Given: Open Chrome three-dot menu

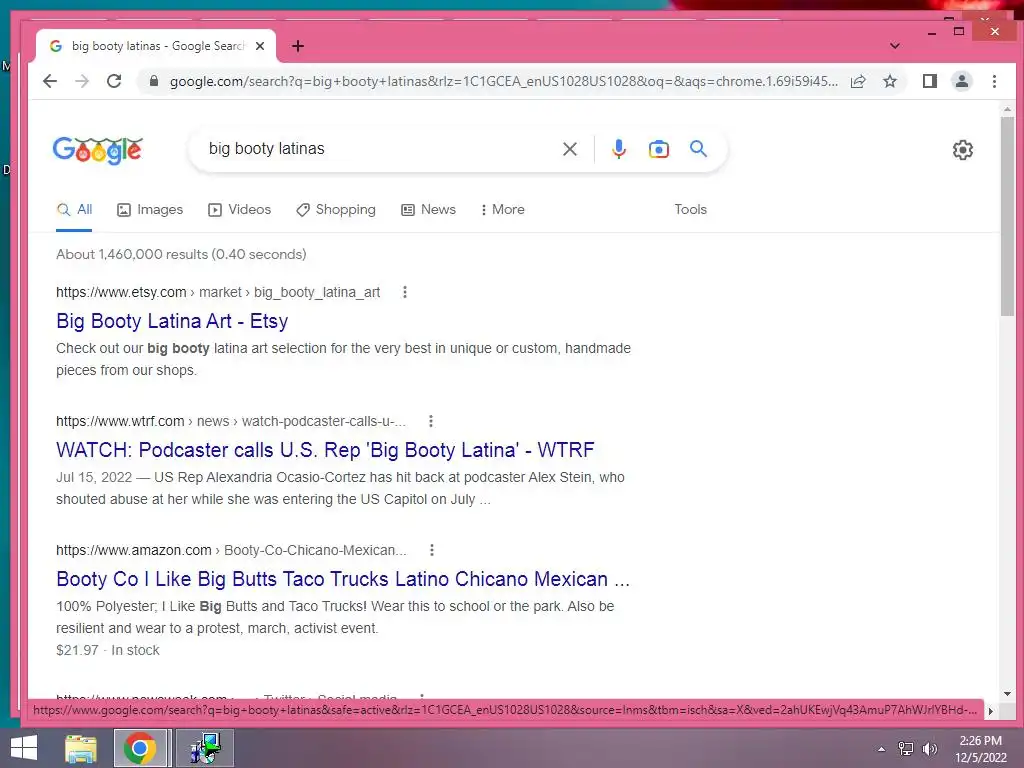Looking at the screenshot, I should click(x=994, y=81).
